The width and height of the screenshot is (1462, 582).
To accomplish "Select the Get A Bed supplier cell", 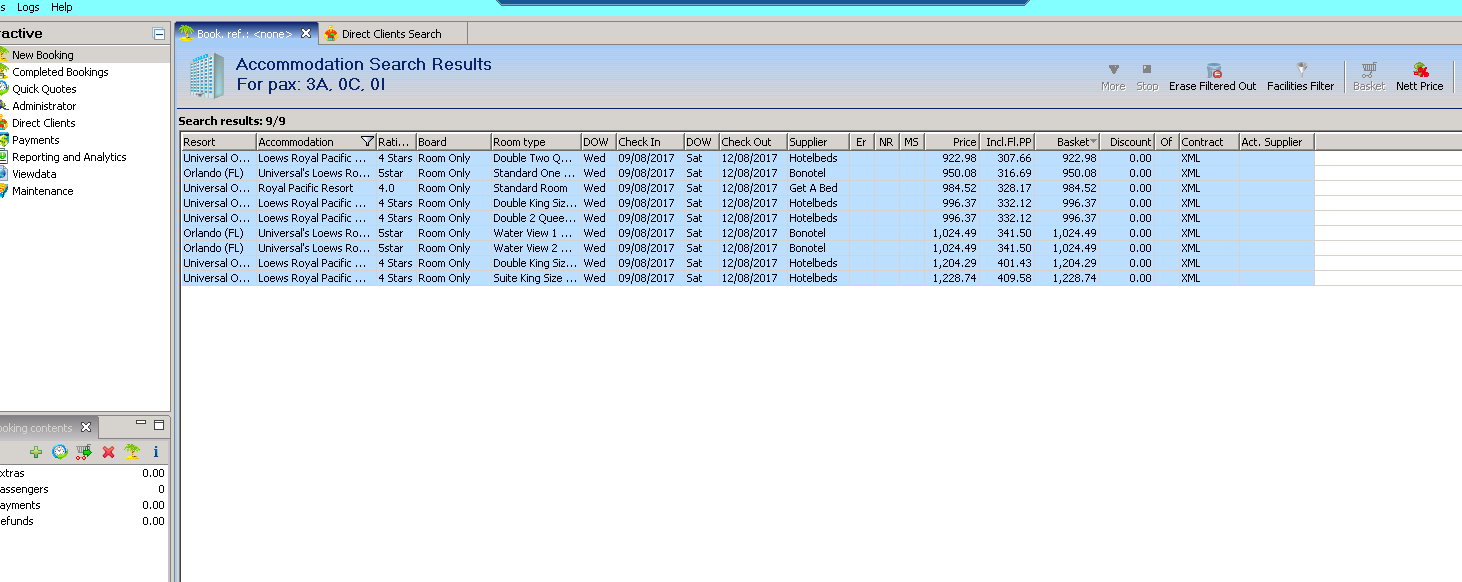I will pos(818,188).
